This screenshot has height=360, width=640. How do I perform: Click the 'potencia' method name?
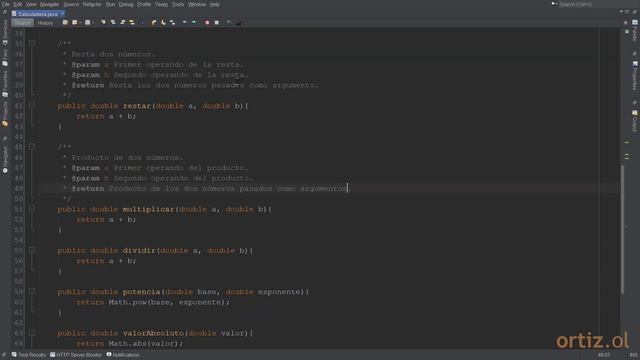[x=142, y=291]
